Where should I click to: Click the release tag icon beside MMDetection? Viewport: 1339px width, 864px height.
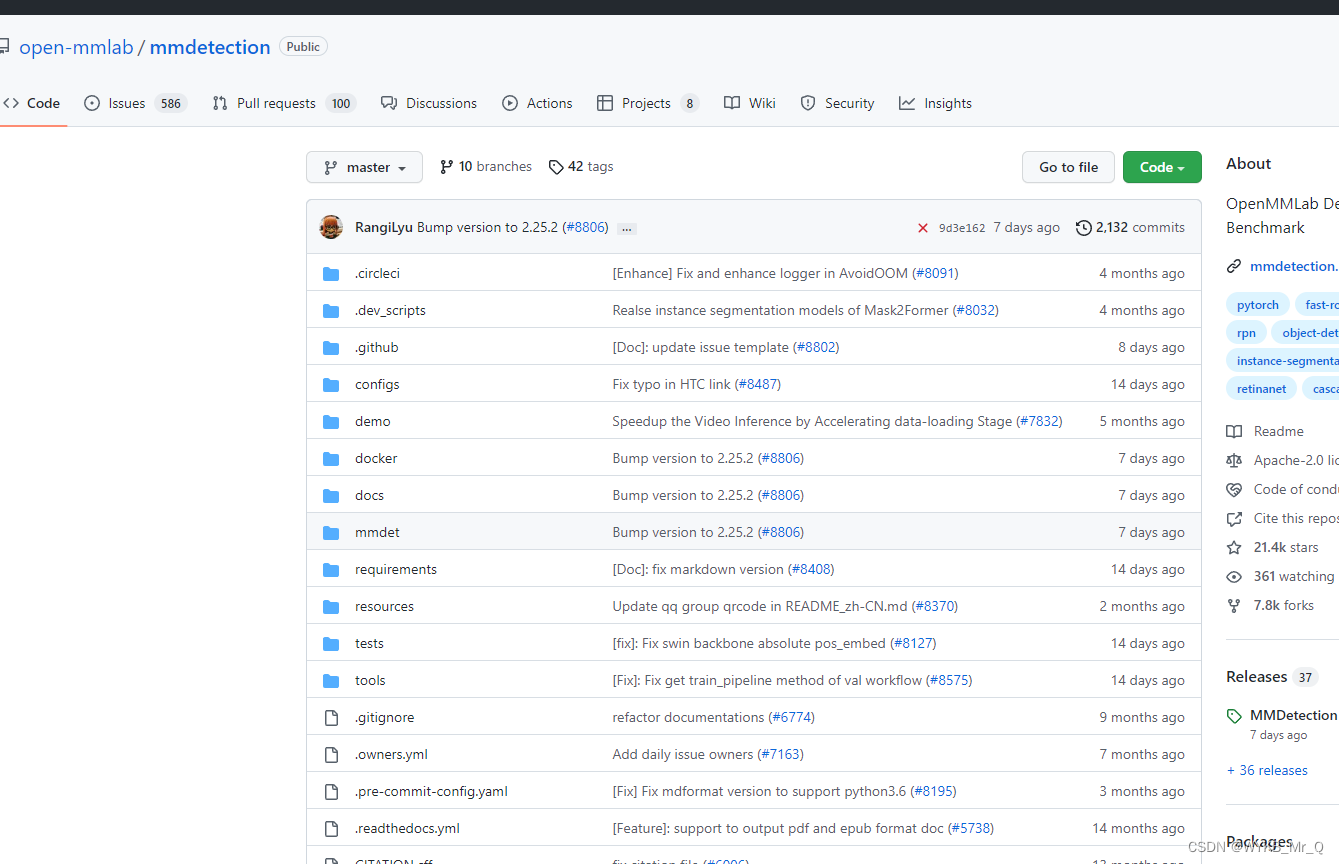(x=1234, y=716)
